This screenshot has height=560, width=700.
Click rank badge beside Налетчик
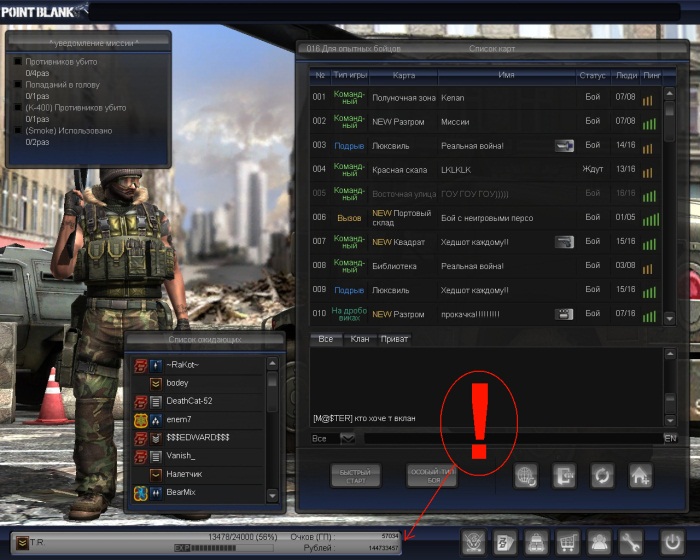pyautogui.click(x=155, y=475)
